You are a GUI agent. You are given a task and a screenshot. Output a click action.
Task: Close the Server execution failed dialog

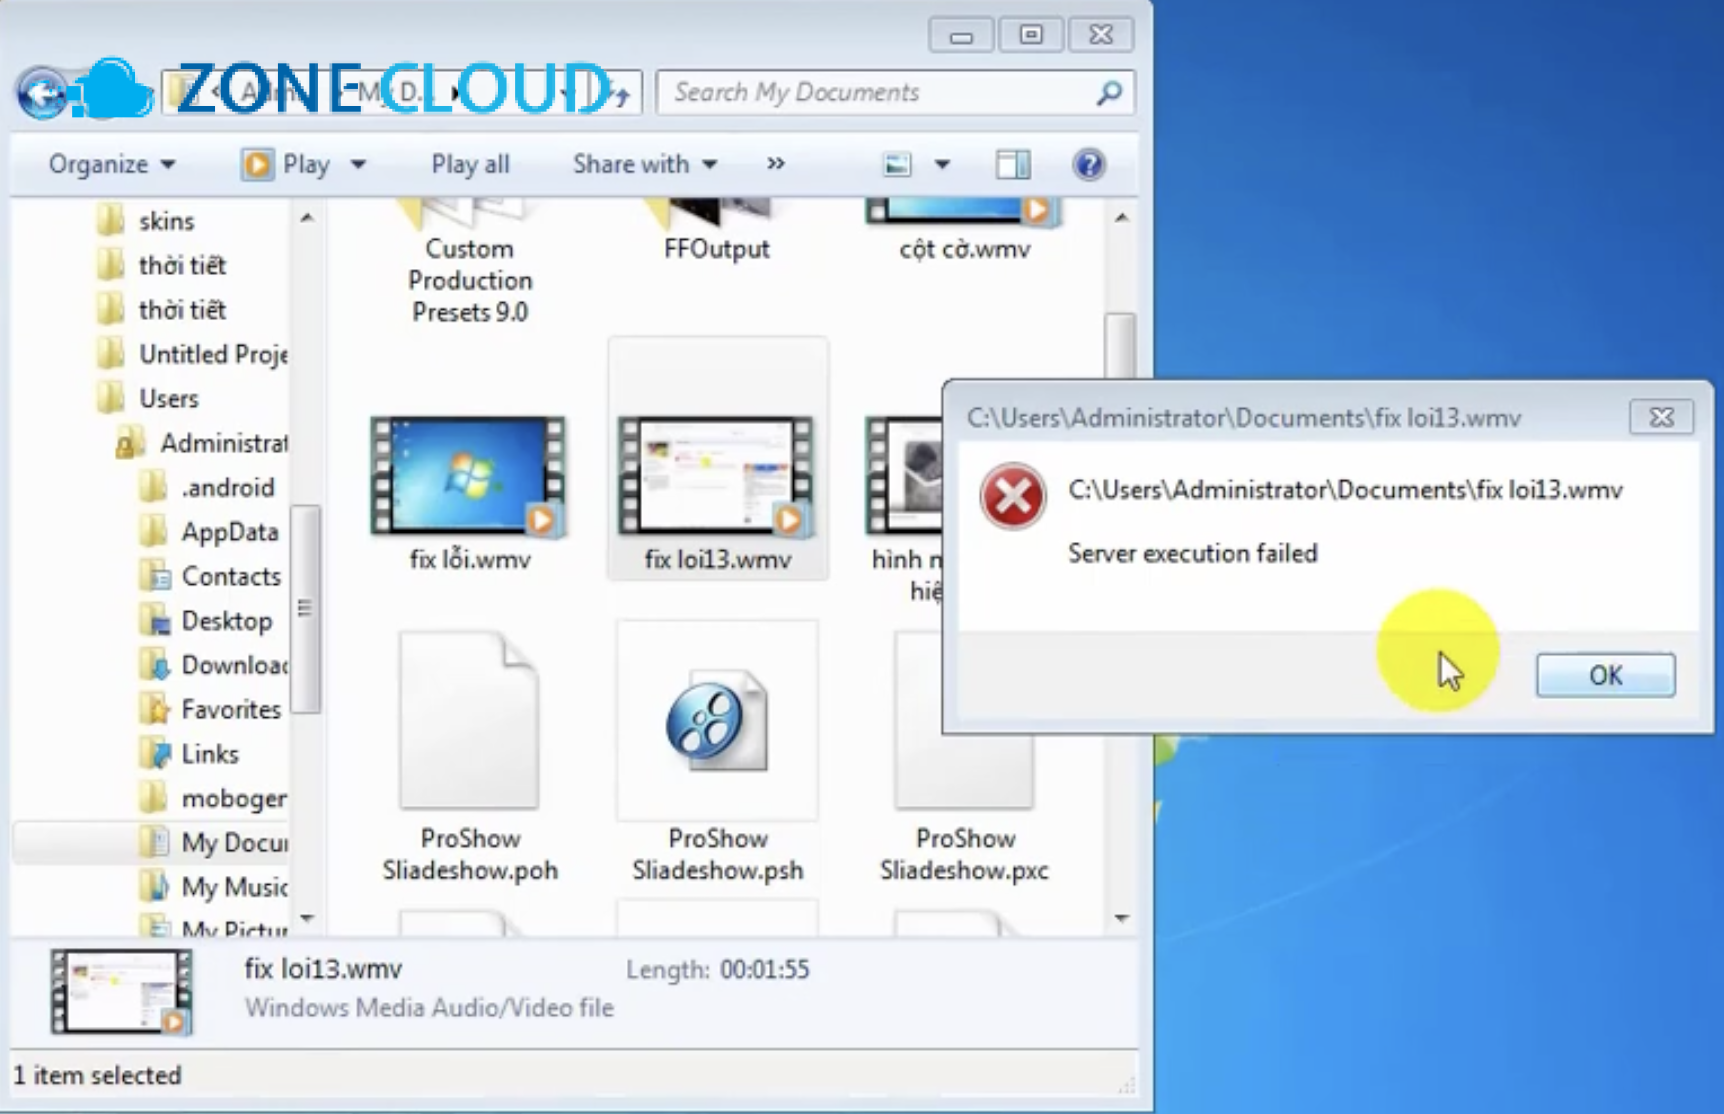[1661, 417]
